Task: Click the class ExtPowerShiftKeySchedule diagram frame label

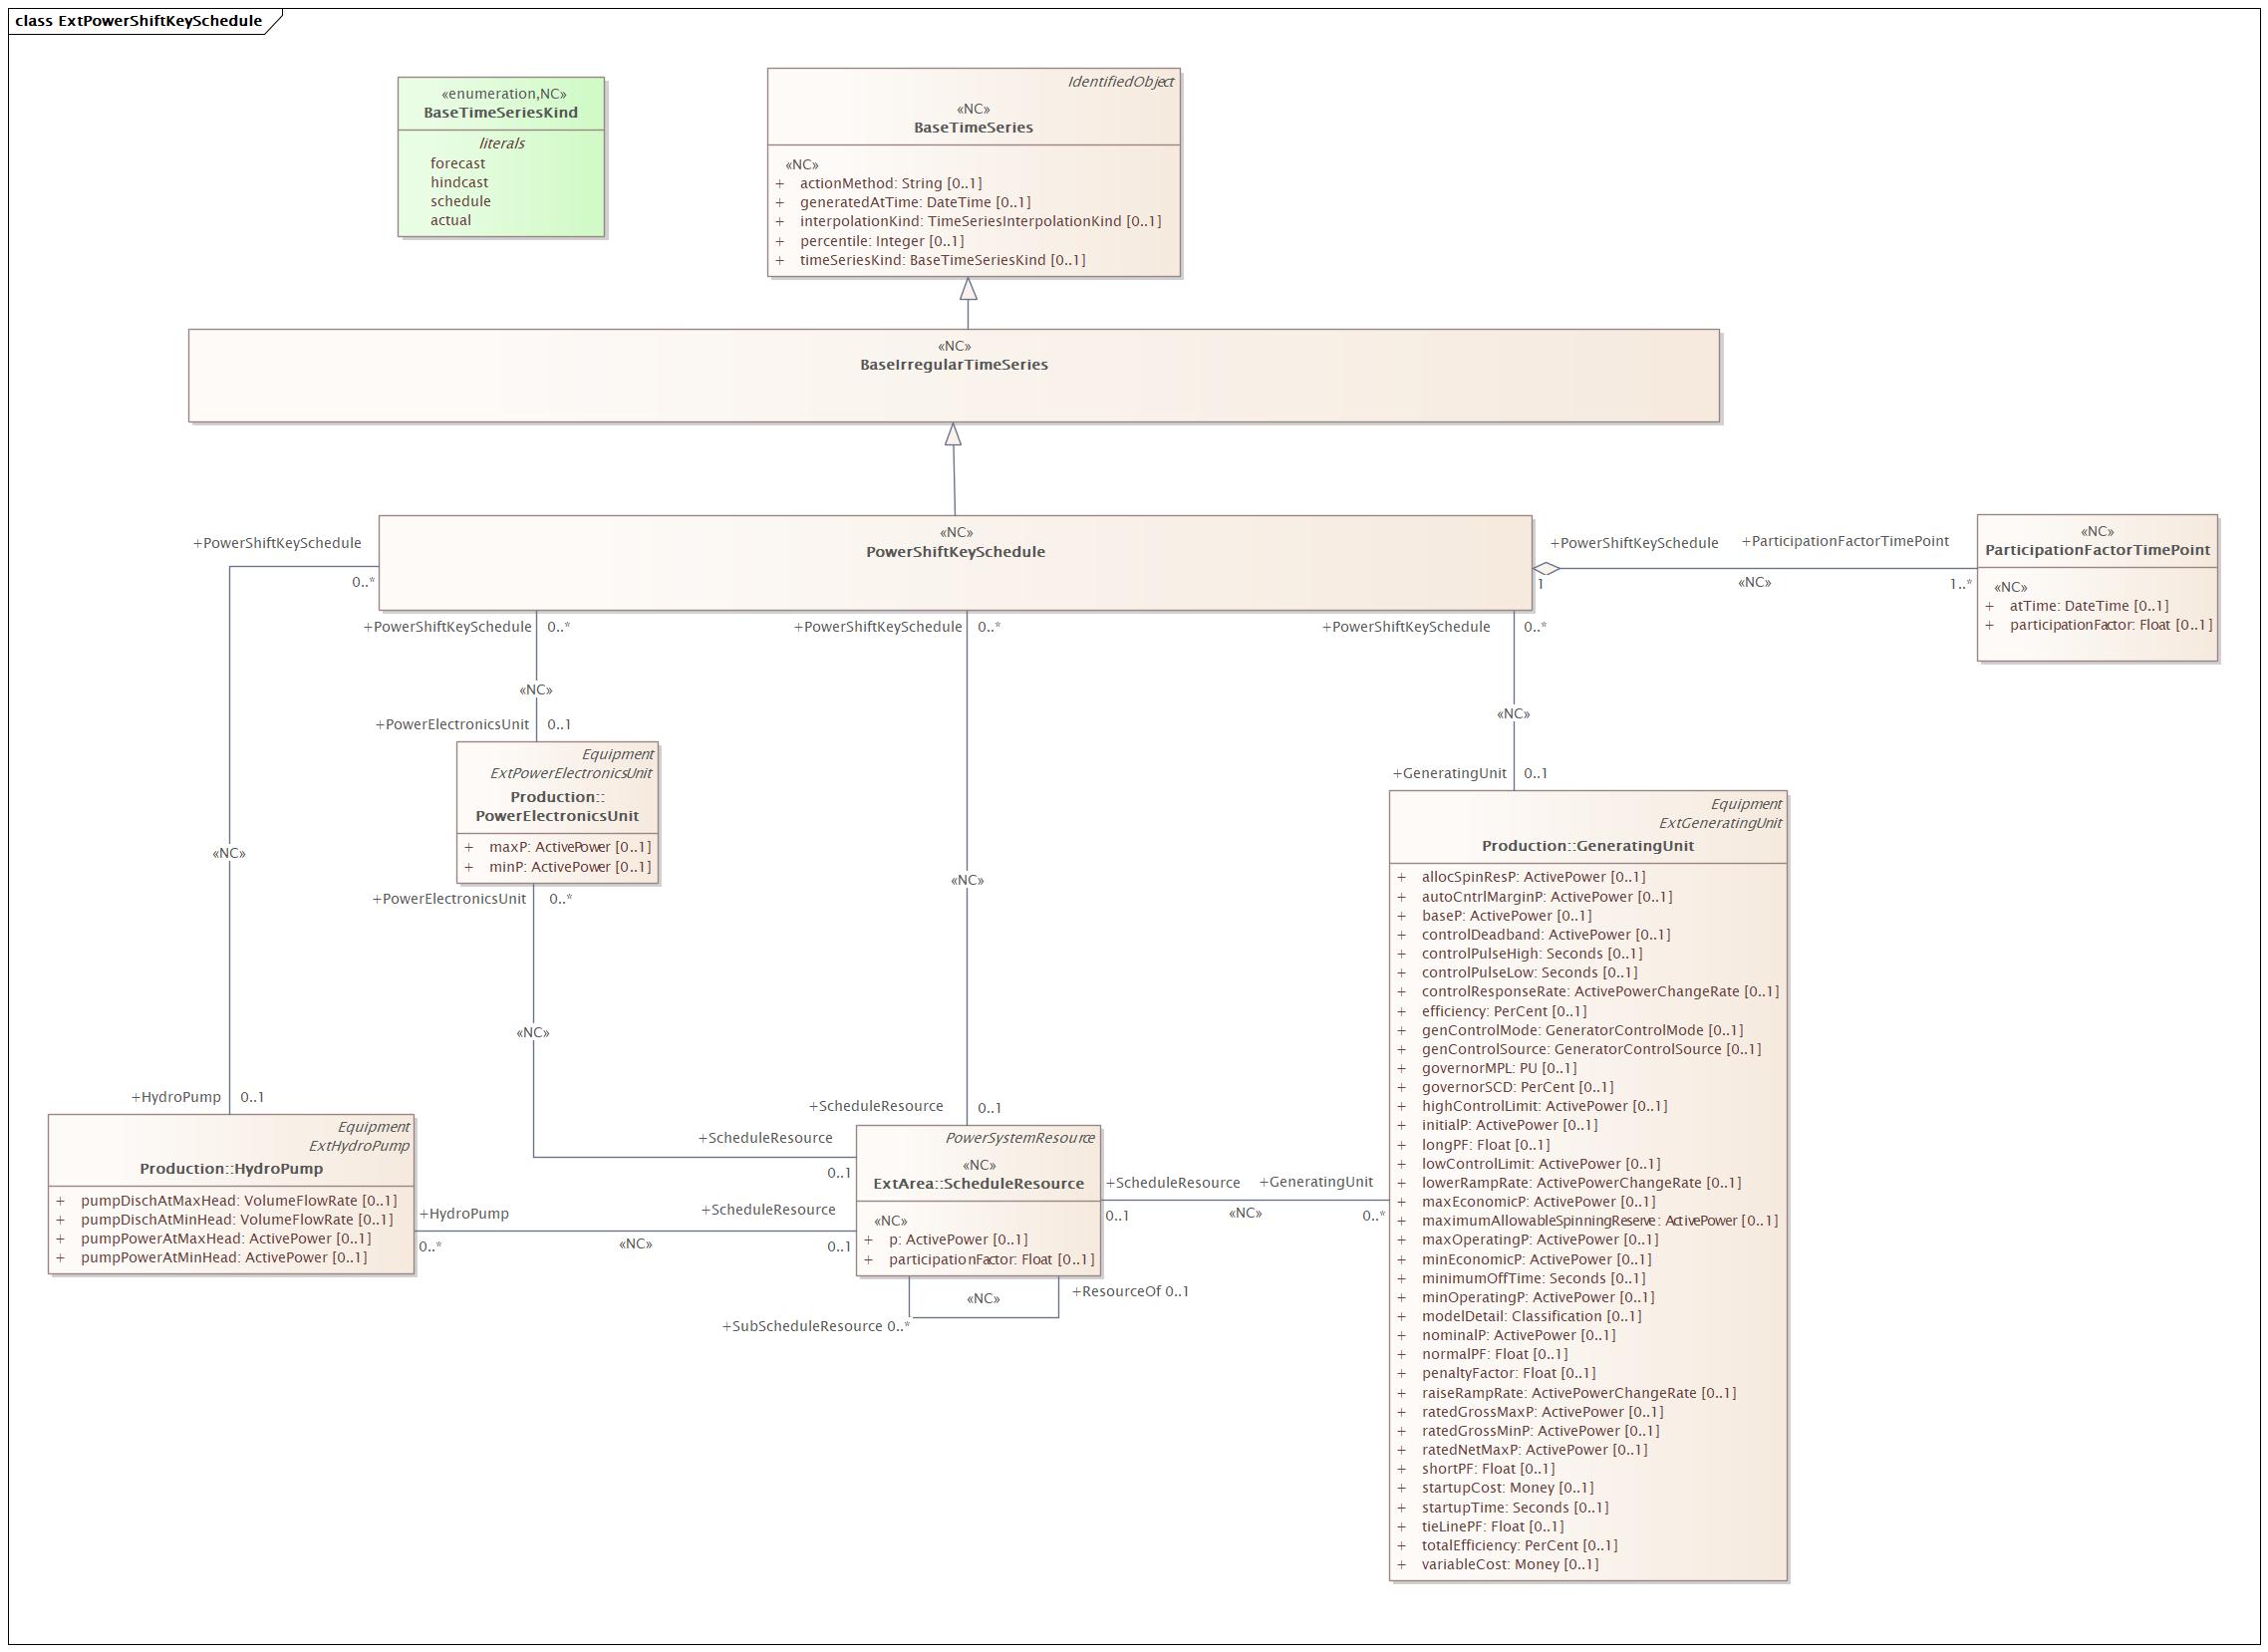Action: pyautogui.click(x=138, y=20)
